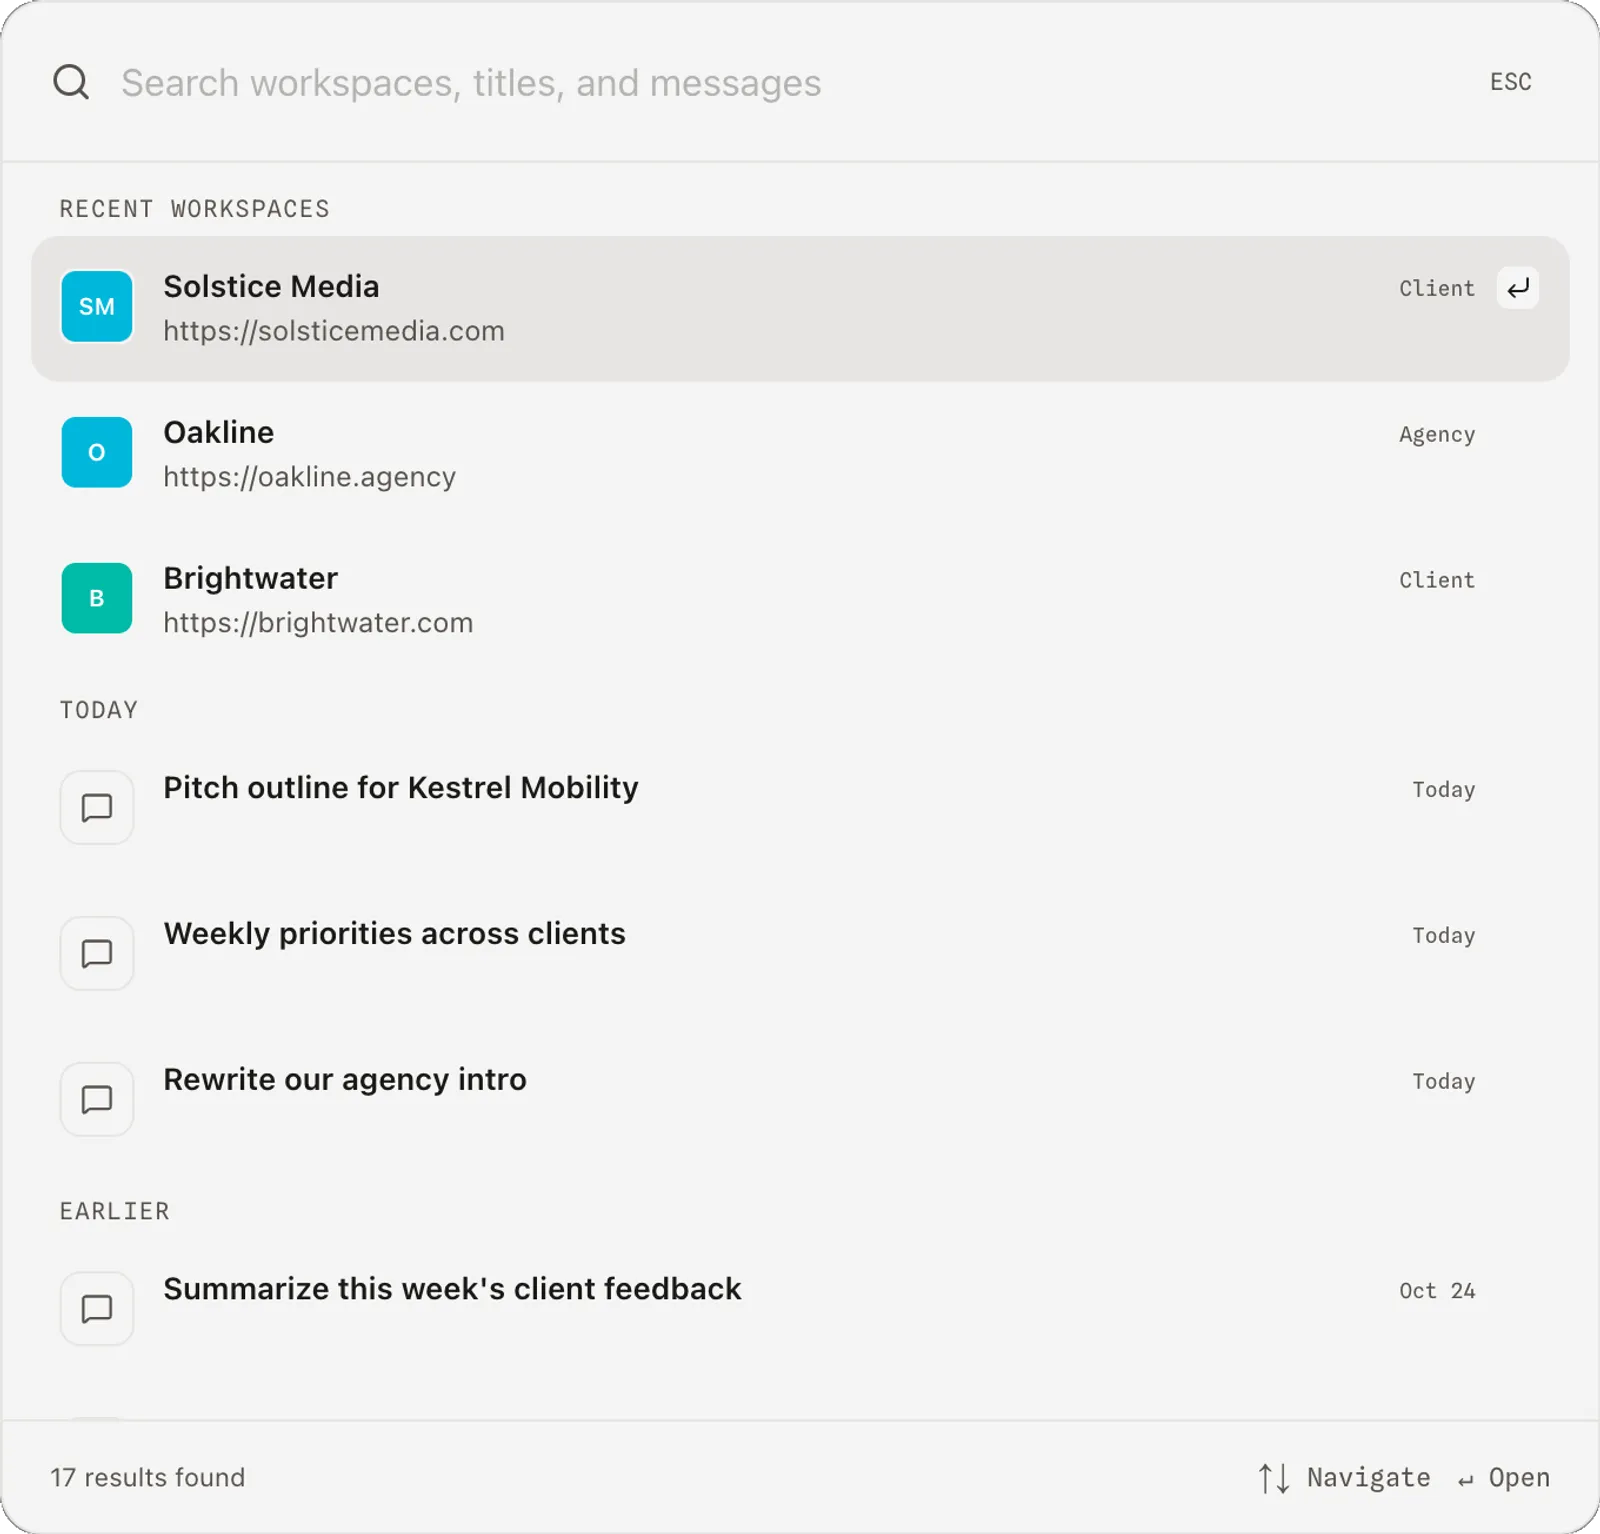
Task: Click the enter-key icon on Solstice Media row
Action: coord(1517,288)
